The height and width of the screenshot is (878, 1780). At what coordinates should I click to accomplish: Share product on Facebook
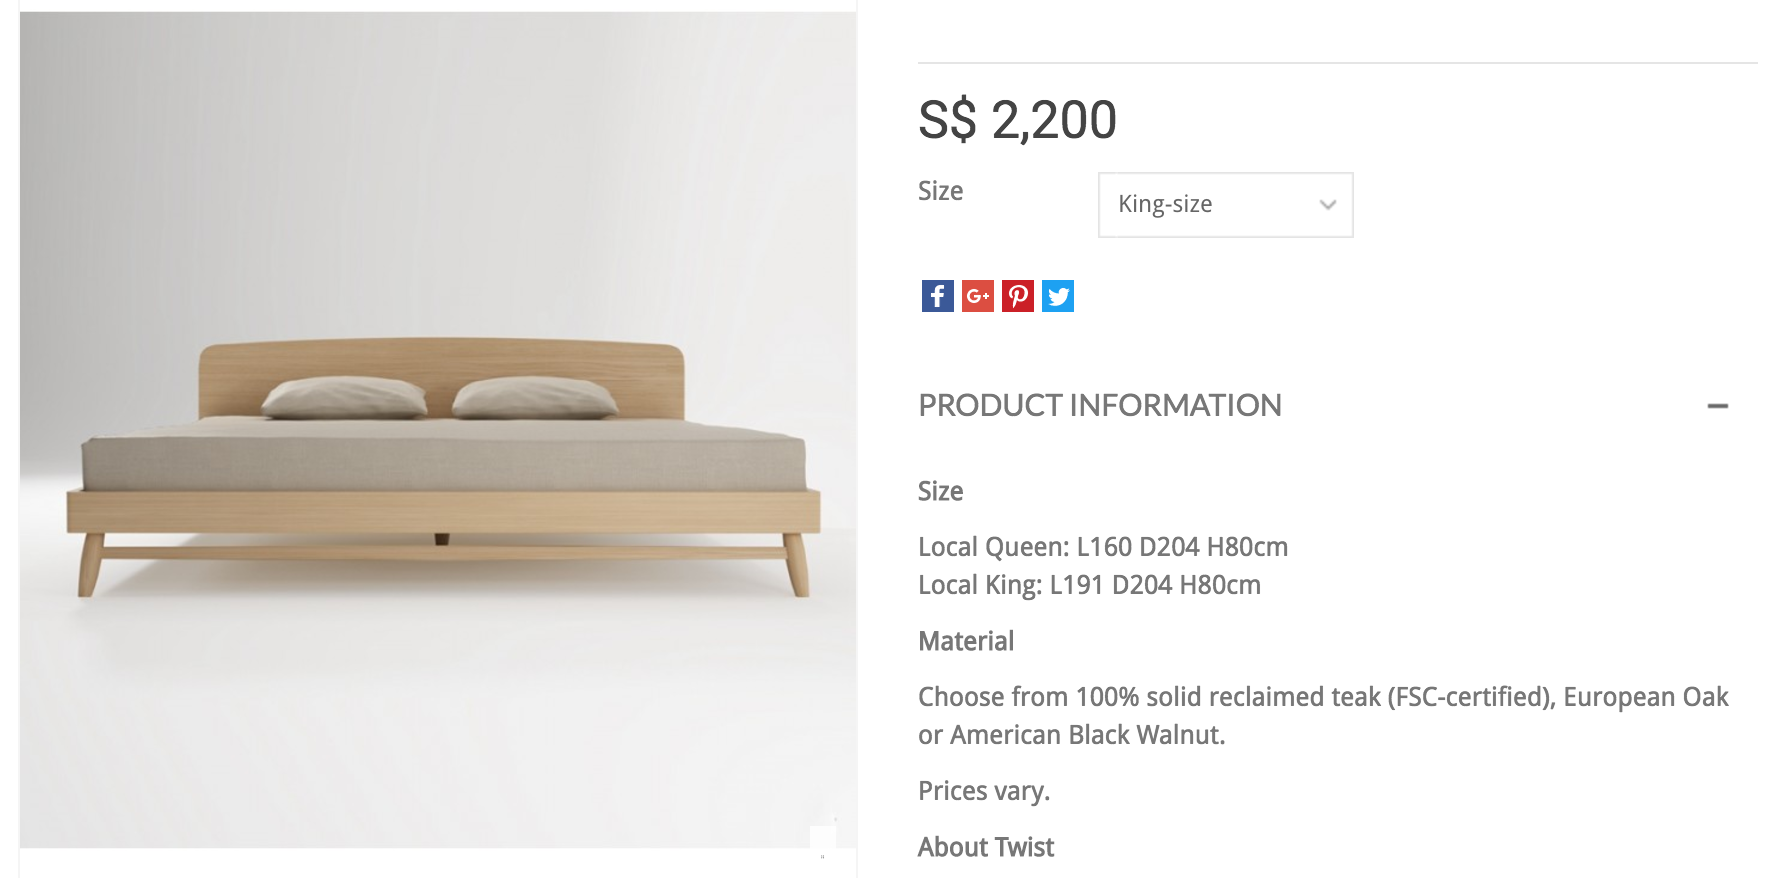coord(937,296)
